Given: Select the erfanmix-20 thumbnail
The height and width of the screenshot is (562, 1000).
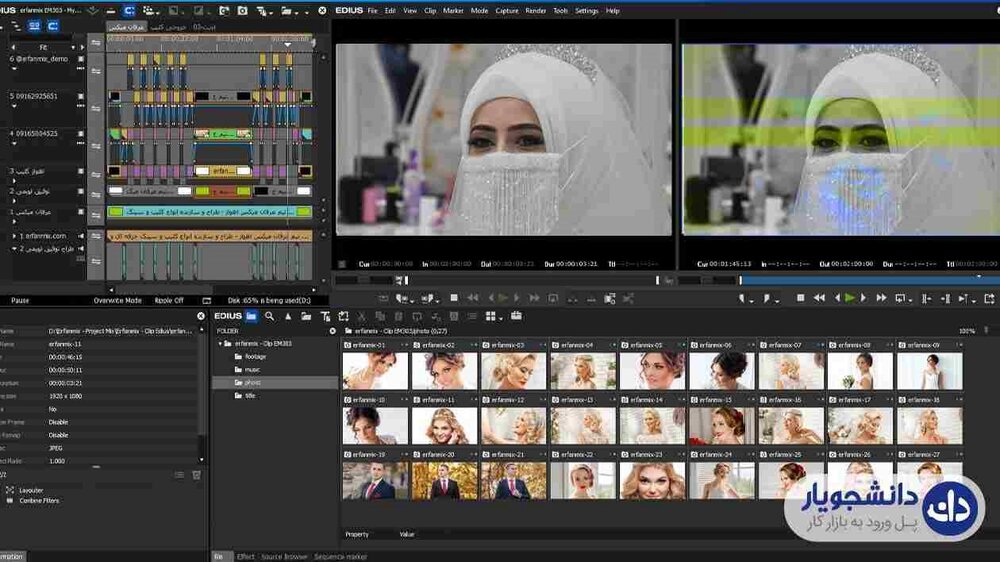Looking at the screenshot, I should point(444,479).
